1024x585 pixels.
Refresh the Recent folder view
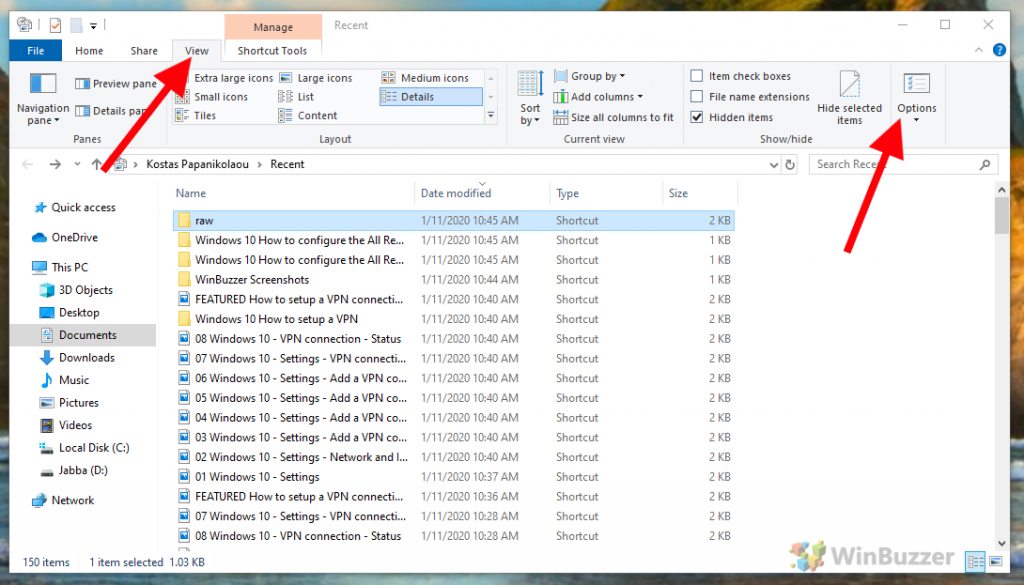coord(791,163)
